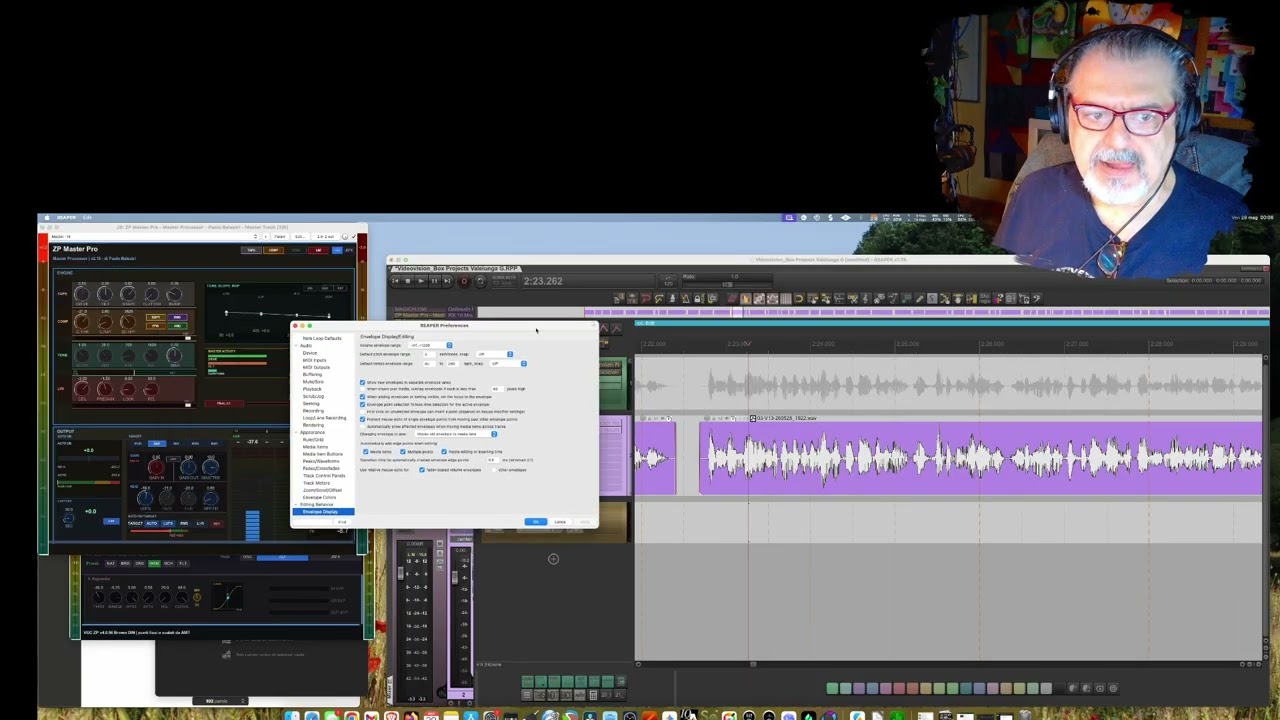Click Cancel in REAPER Preferences
Screen dimensions: 1280x720
[x=560, y=522]
